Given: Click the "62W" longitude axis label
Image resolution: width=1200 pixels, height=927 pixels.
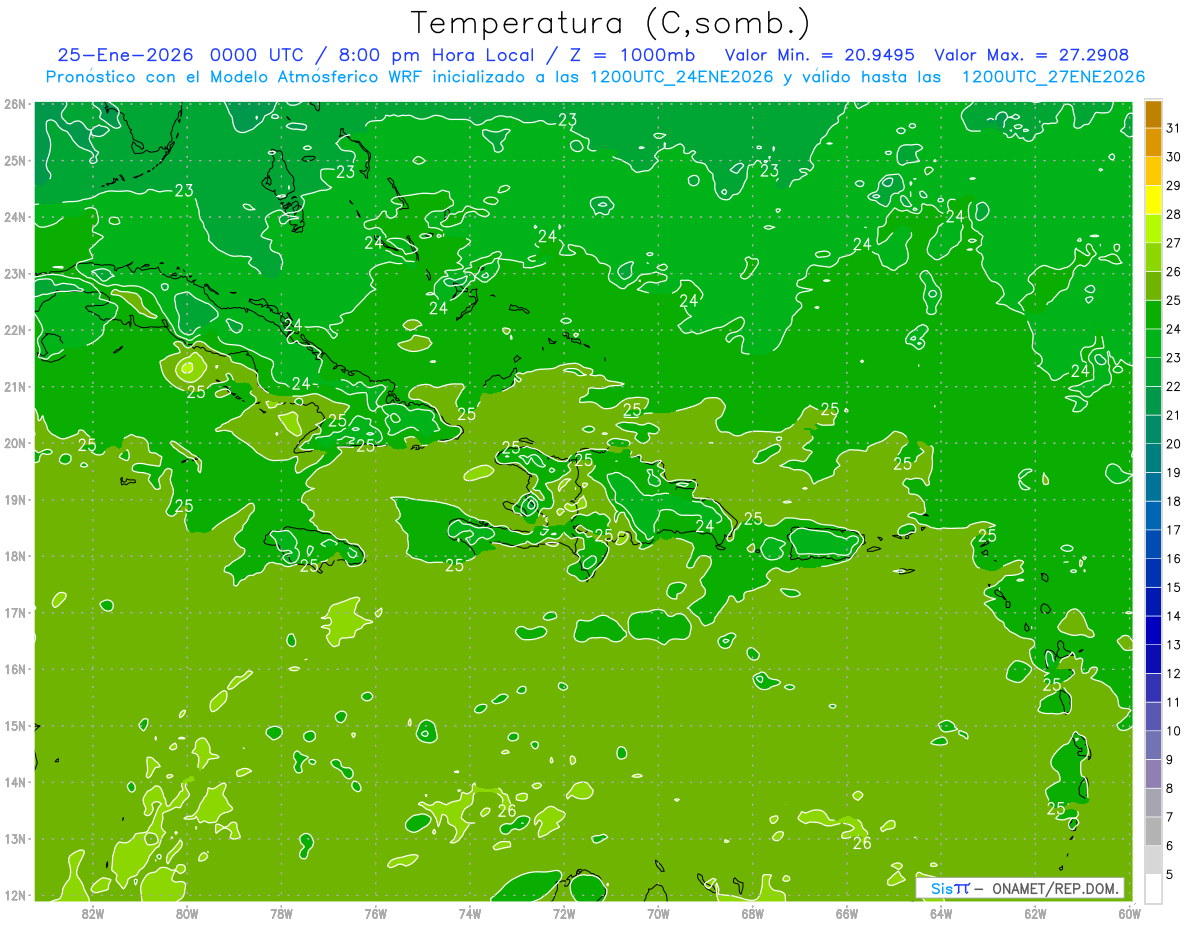Looking at the screenshot, I should click(x=1035, y=912).
